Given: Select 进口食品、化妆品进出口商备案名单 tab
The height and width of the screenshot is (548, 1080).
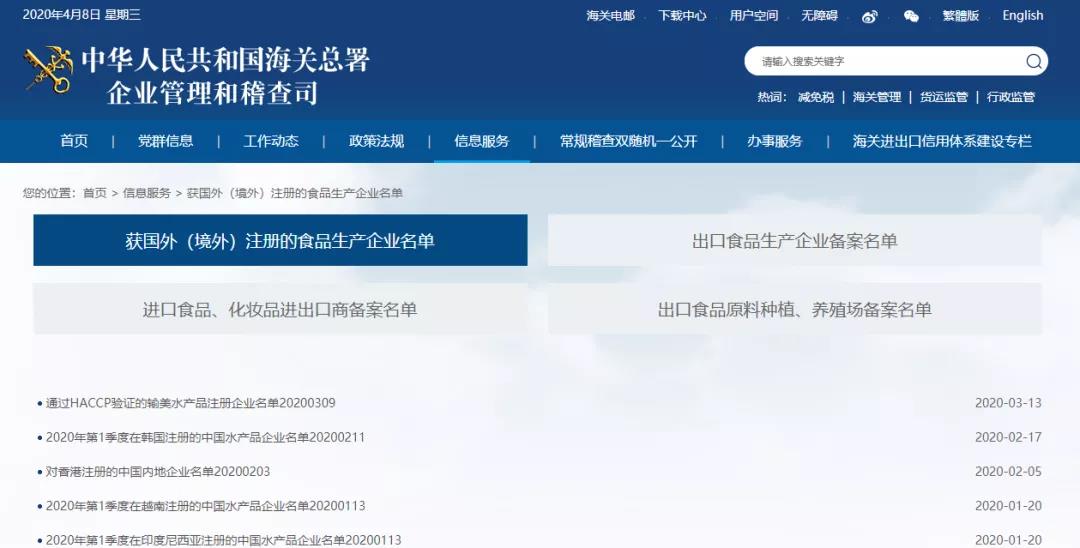Looking at the screenshot, I should (x=280, y=309).
